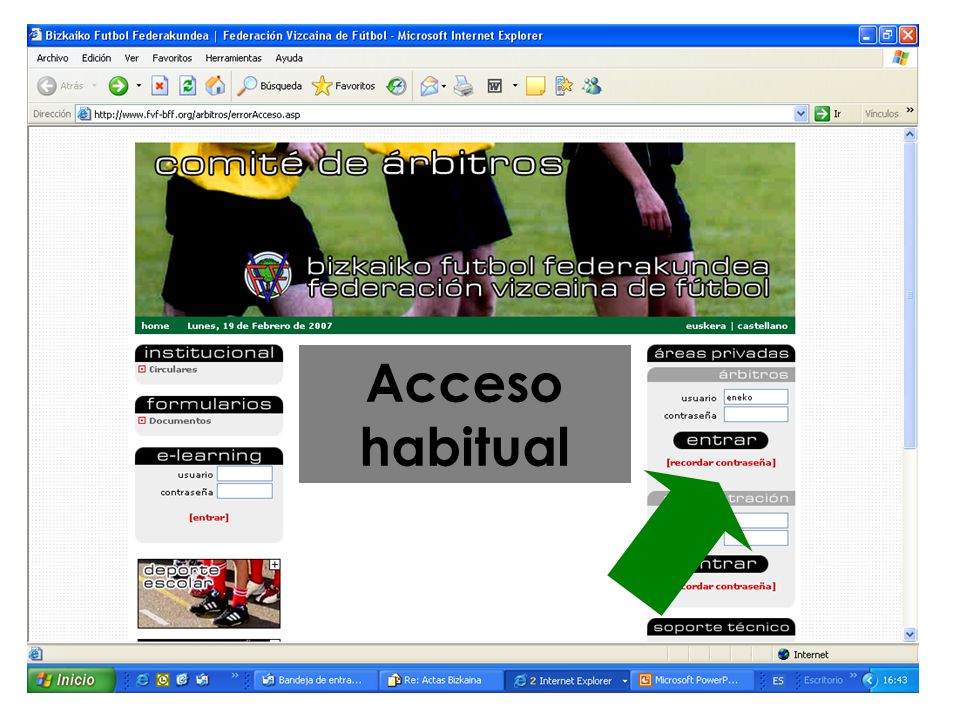Click the mail envelope toolbar icon
This screenshot has height=720, width=960.
429,86
